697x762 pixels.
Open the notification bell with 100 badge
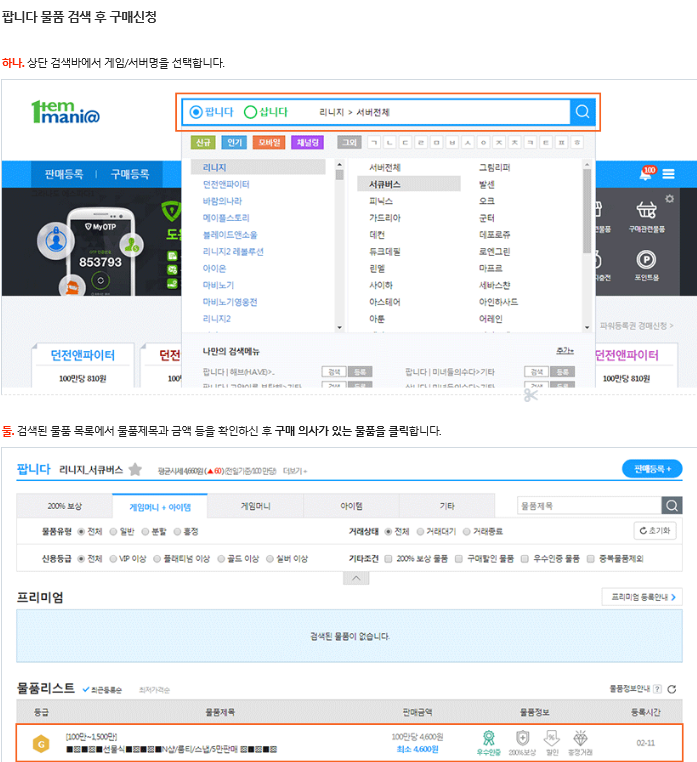coord(646,173)
